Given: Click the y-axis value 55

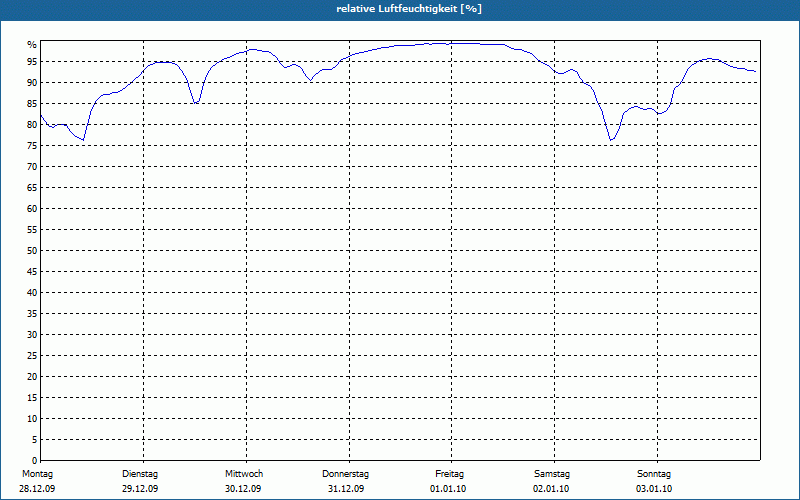Looking at the screenshot, I should (32, 230).
